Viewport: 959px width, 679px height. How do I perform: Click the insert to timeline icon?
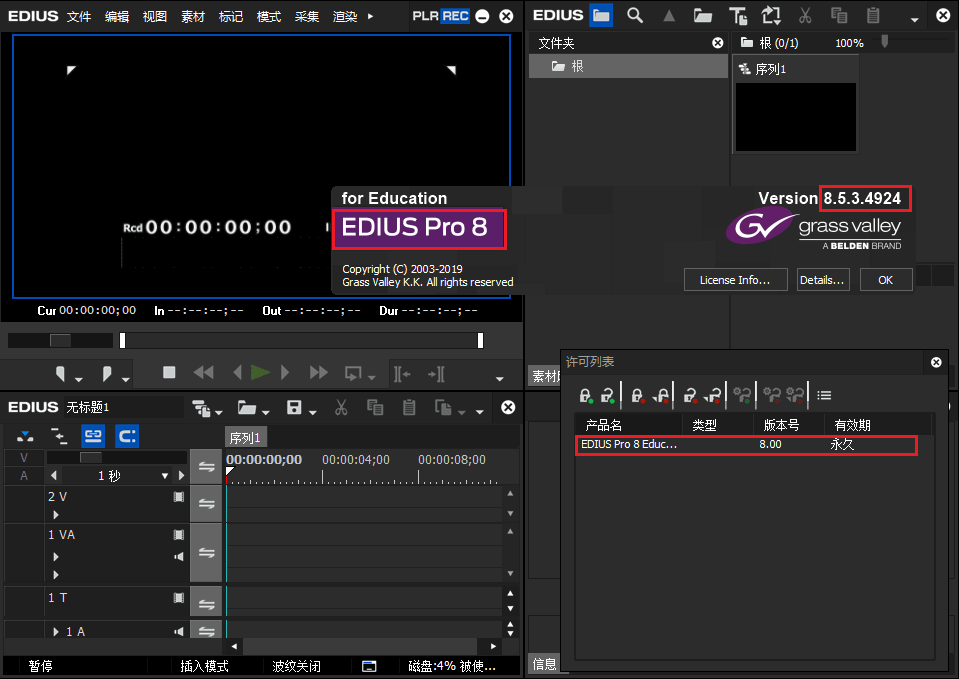pyautogui.click(x=402, y=374)
